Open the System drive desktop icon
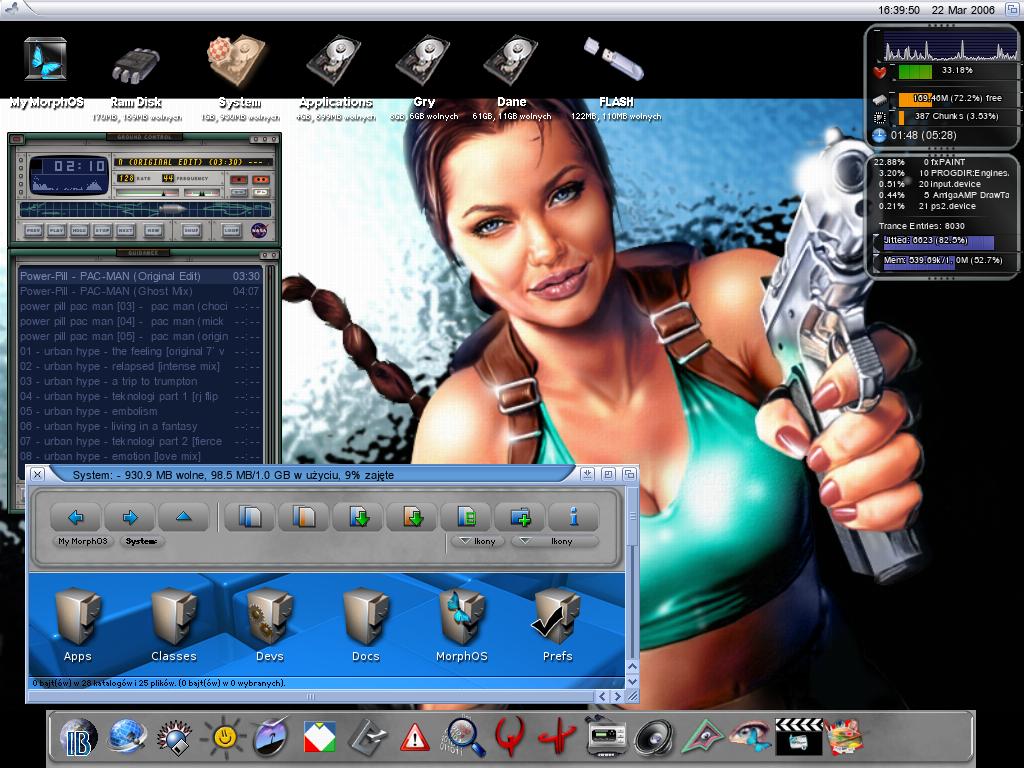Viewport: 1024px width, 768px height. (238, 61)
